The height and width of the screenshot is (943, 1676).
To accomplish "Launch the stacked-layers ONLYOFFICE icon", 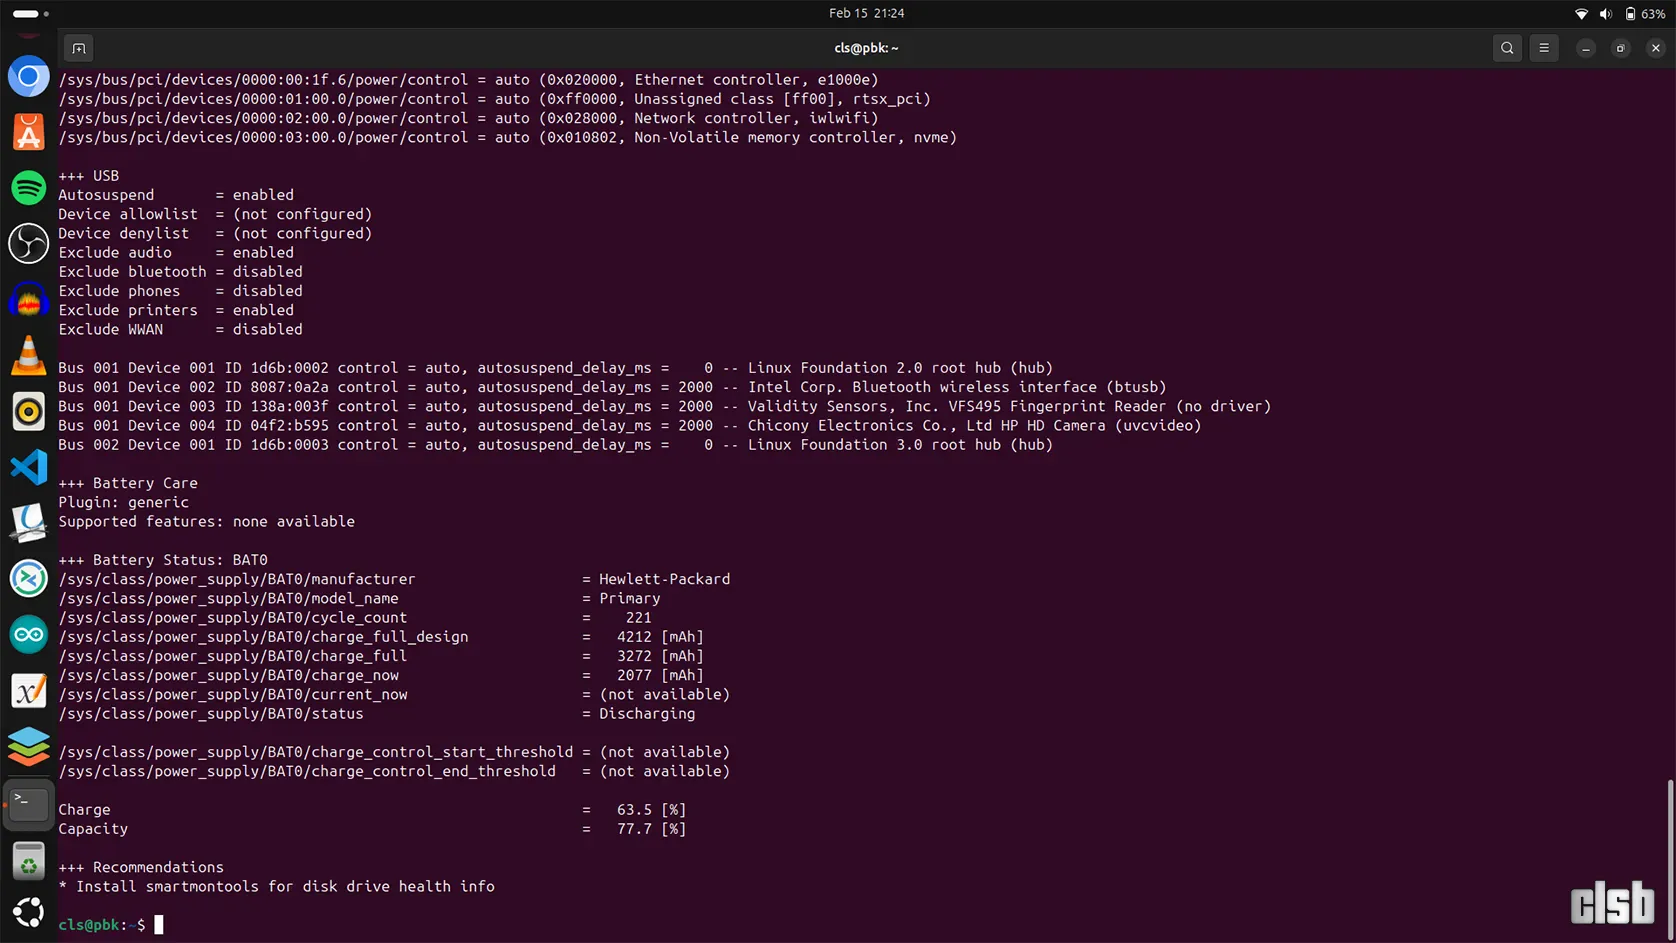I will [x=28, y=746].
